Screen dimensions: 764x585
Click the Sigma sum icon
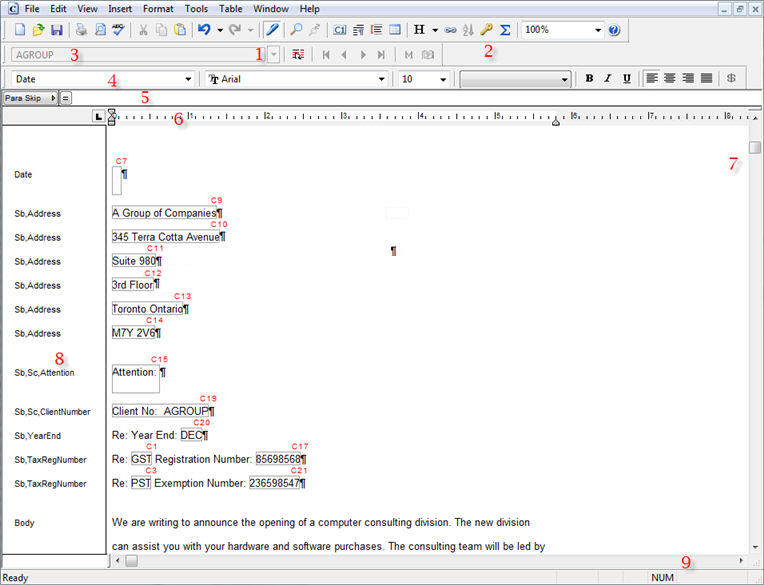coord(505,30)
